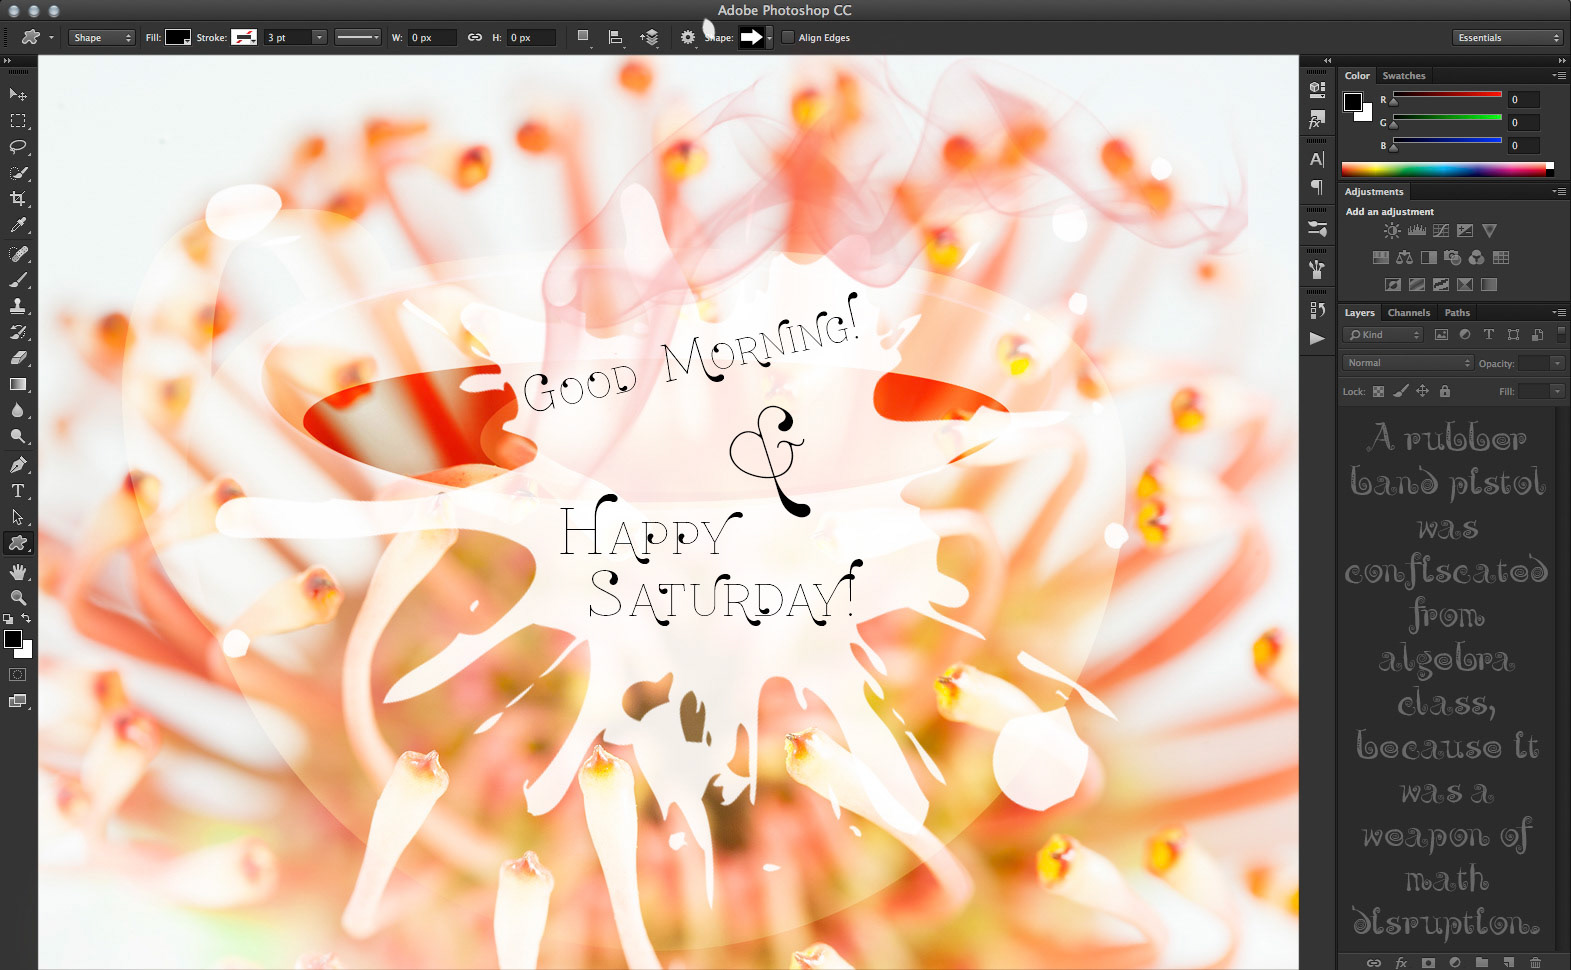Open the Opacity slider dropdown
The image size is (1571, 970).
[x=1557, y=363]
